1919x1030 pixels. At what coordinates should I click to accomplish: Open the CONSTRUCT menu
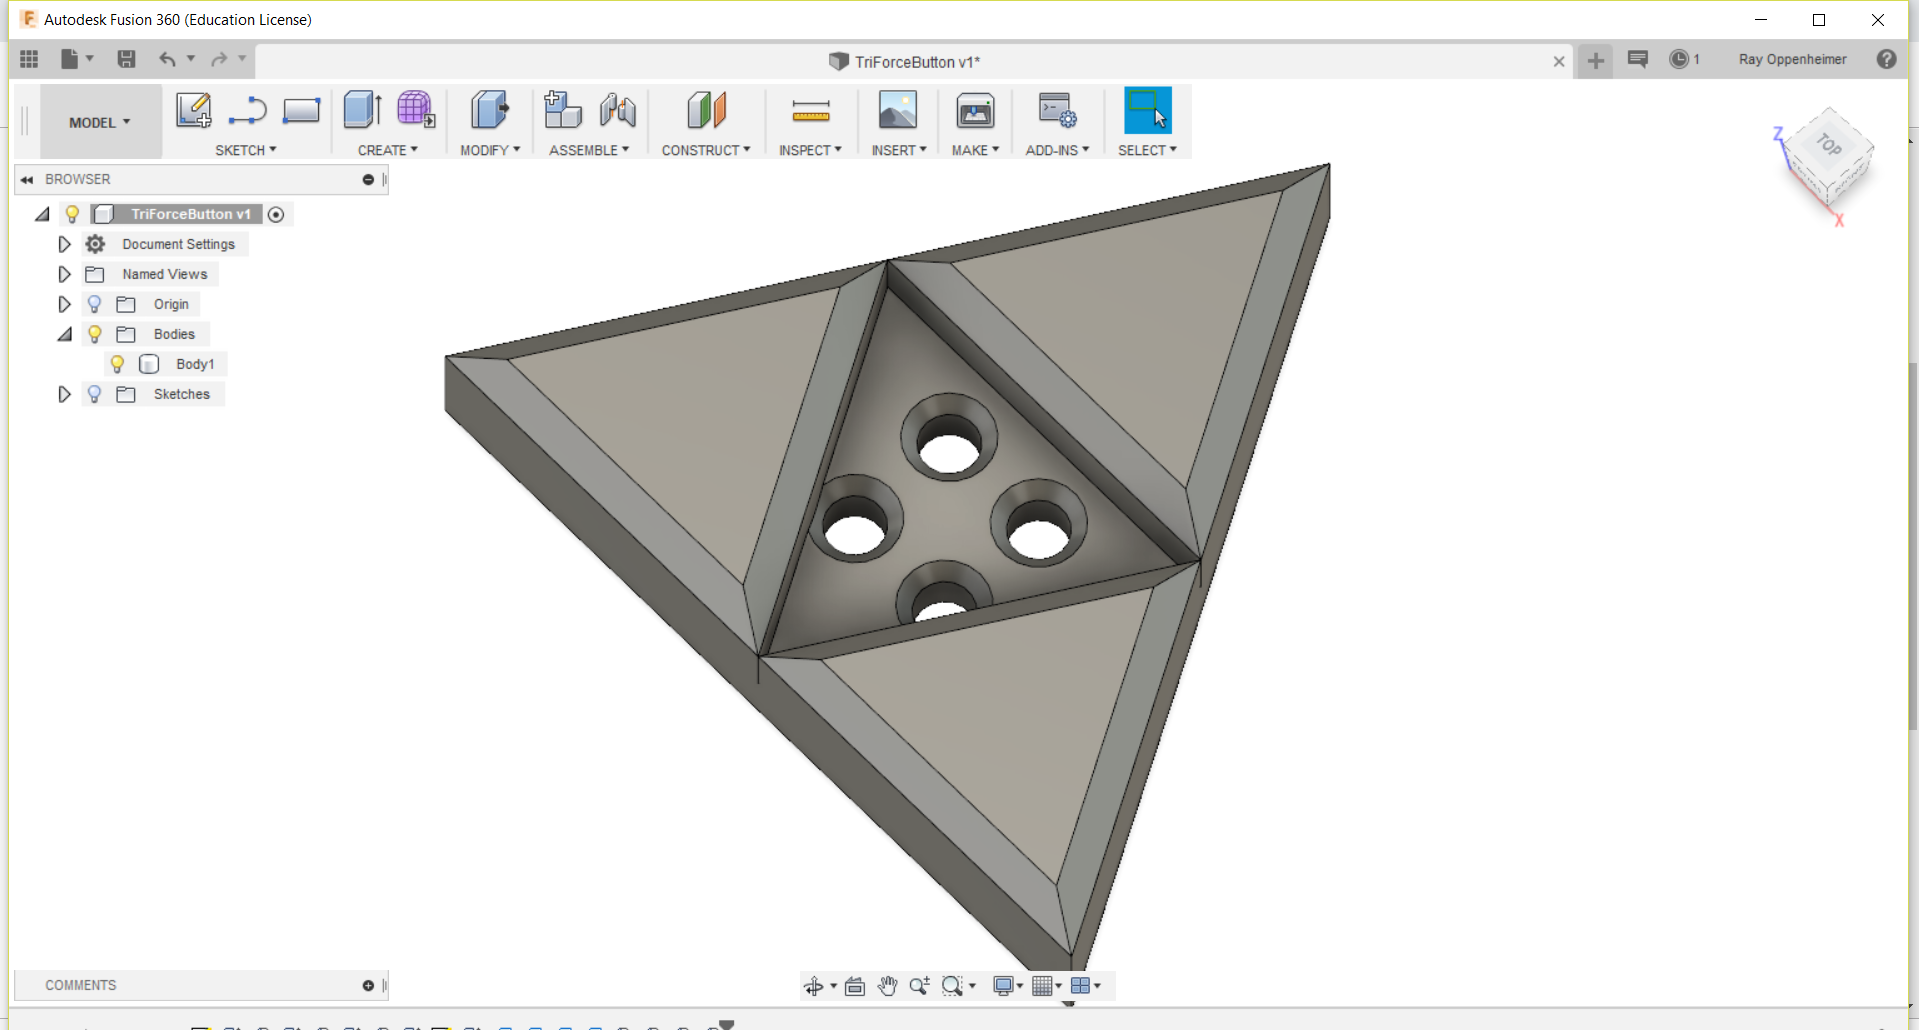[706, 150]
